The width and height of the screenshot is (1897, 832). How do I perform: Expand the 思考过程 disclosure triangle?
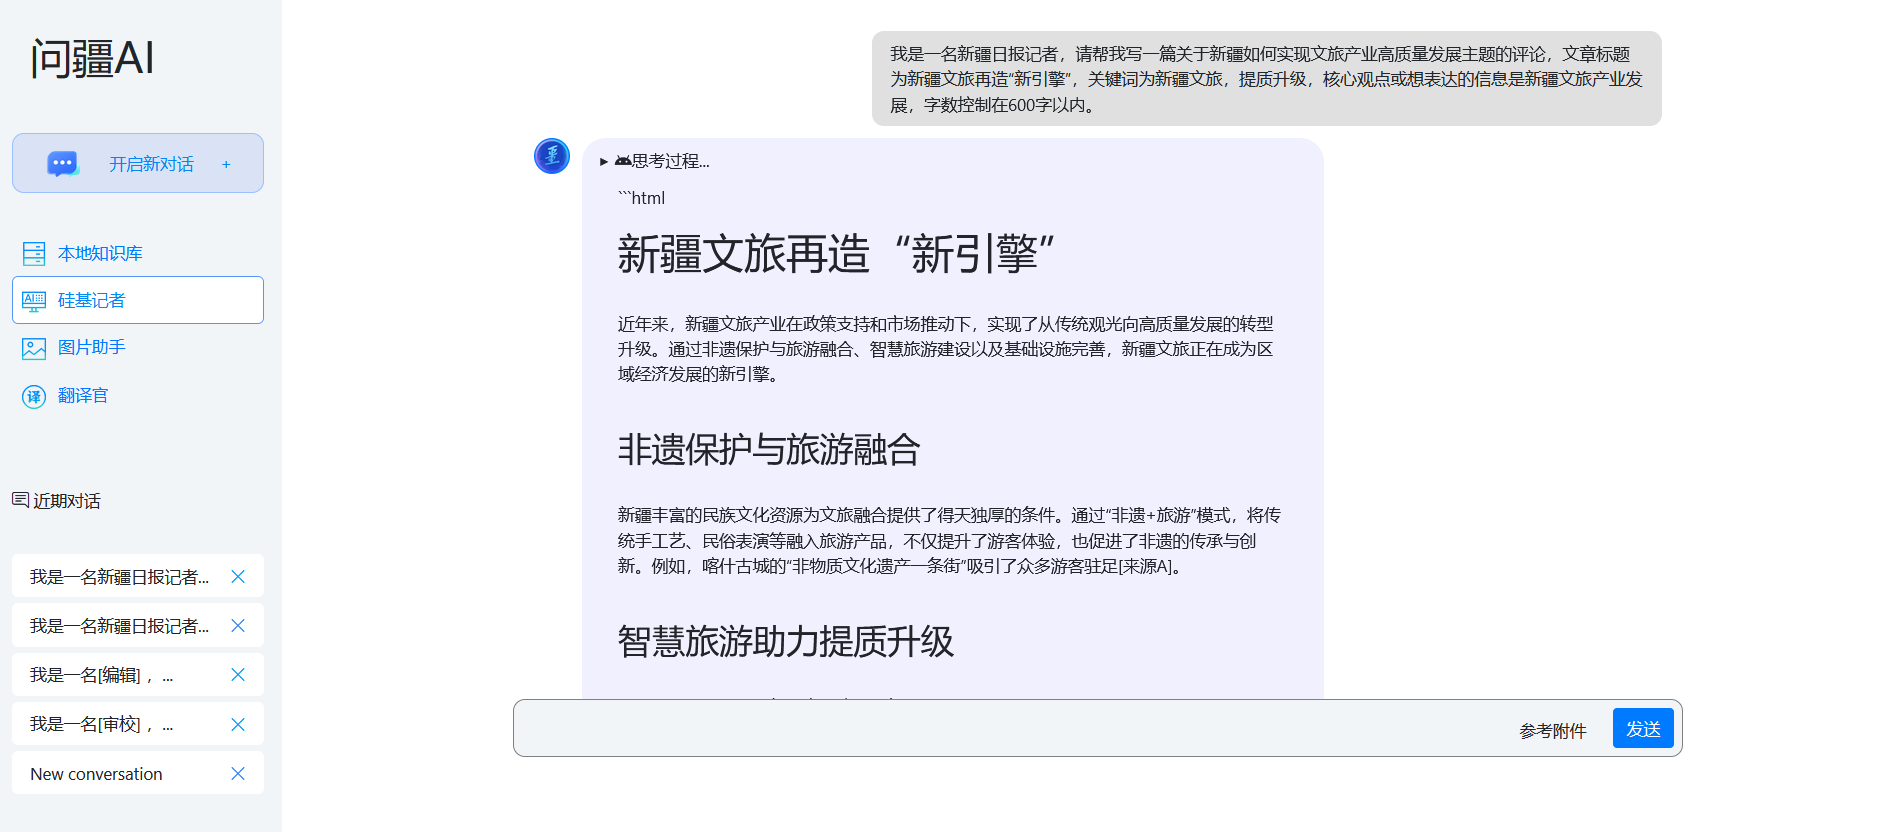604,161
